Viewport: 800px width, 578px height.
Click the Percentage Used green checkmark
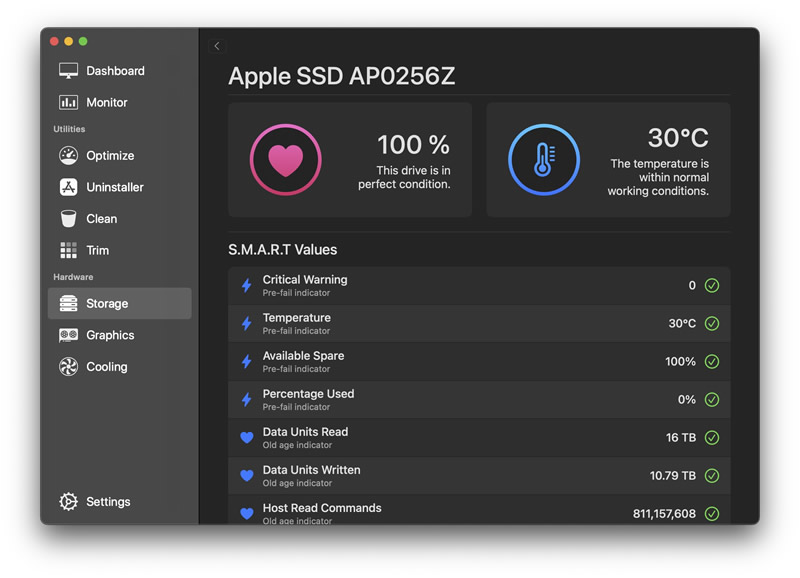712,399
